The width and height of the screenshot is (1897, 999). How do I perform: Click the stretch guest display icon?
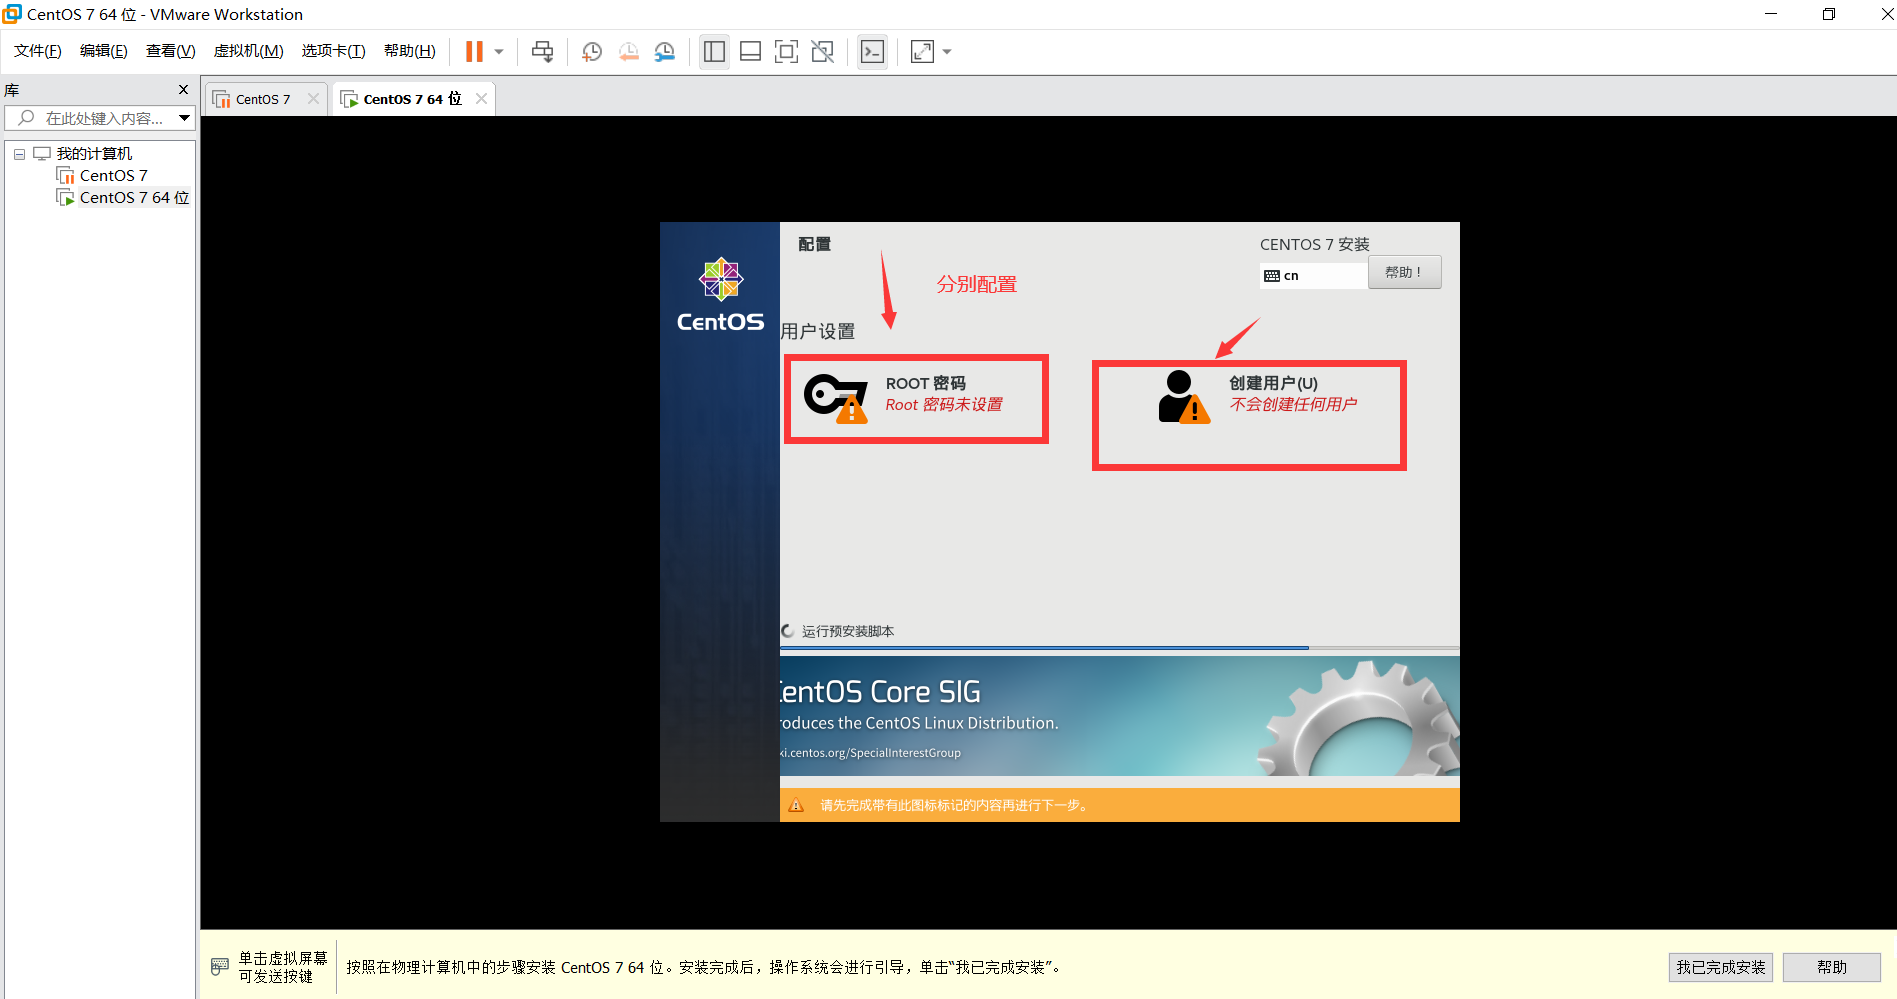pos(922,51)
